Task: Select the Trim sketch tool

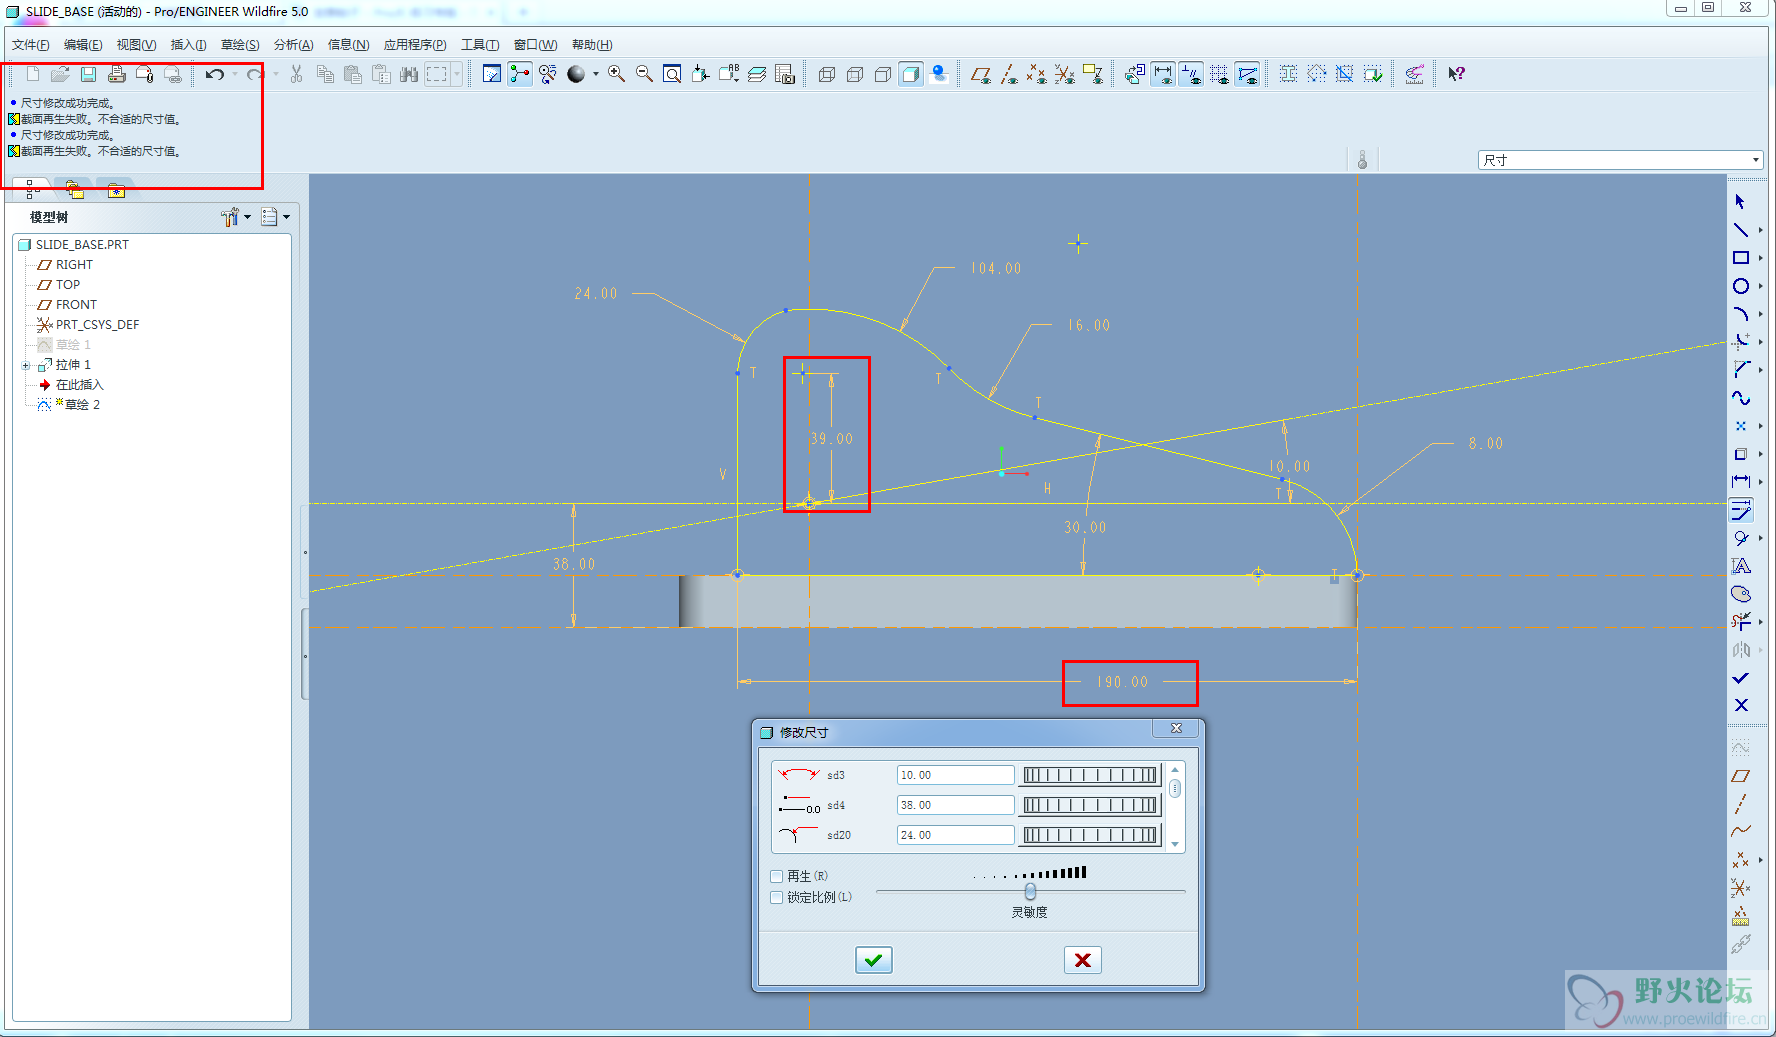Action: click(1740, 622)
